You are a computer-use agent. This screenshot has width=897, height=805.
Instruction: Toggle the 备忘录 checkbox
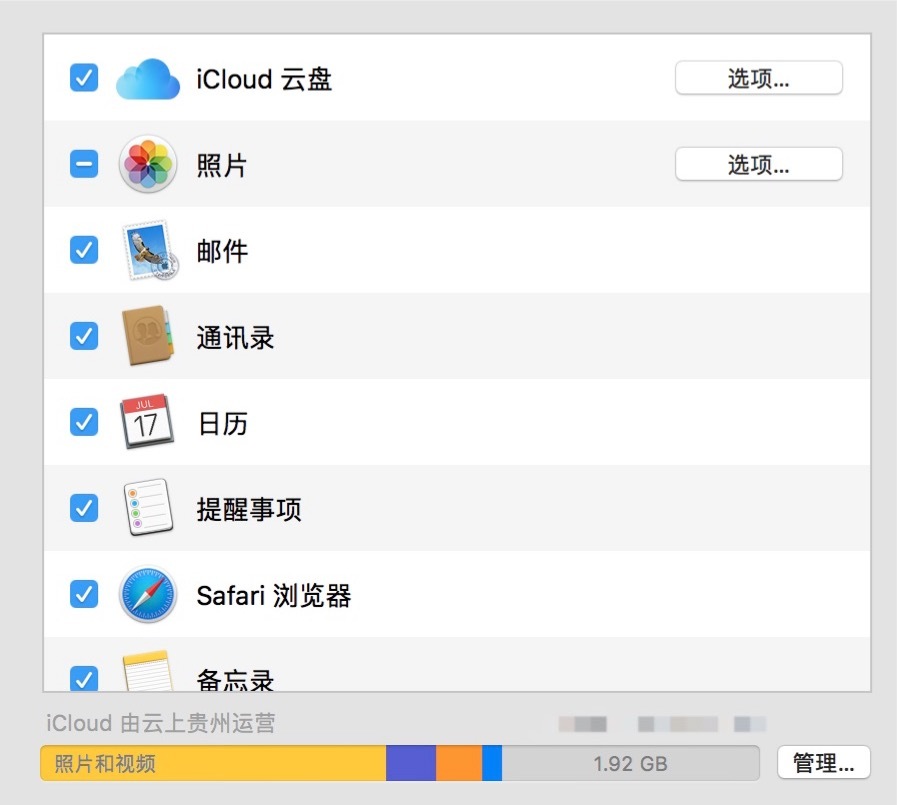pos(84,678)
